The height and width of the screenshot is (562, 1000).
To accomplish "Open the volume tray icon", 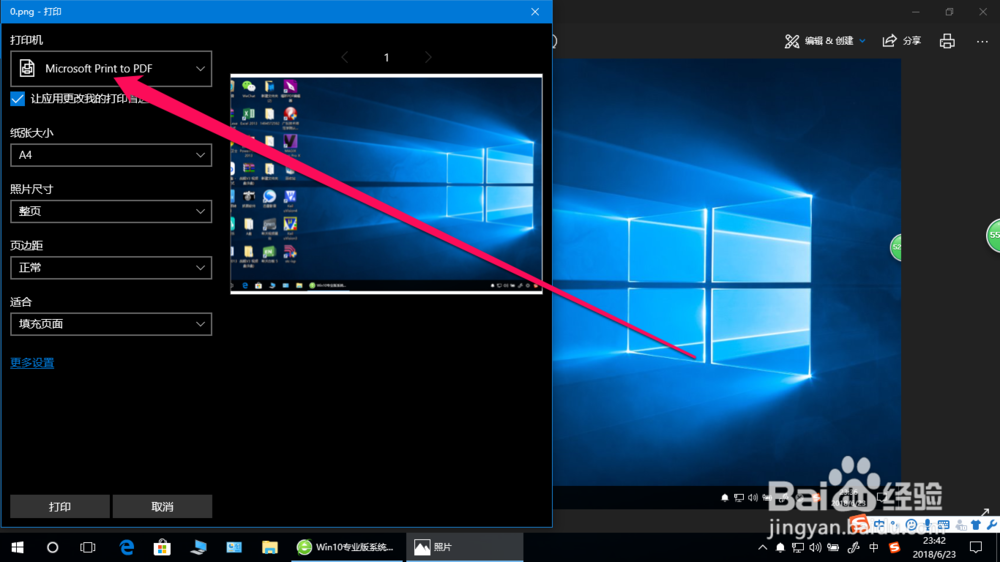I will pos(815,547).
